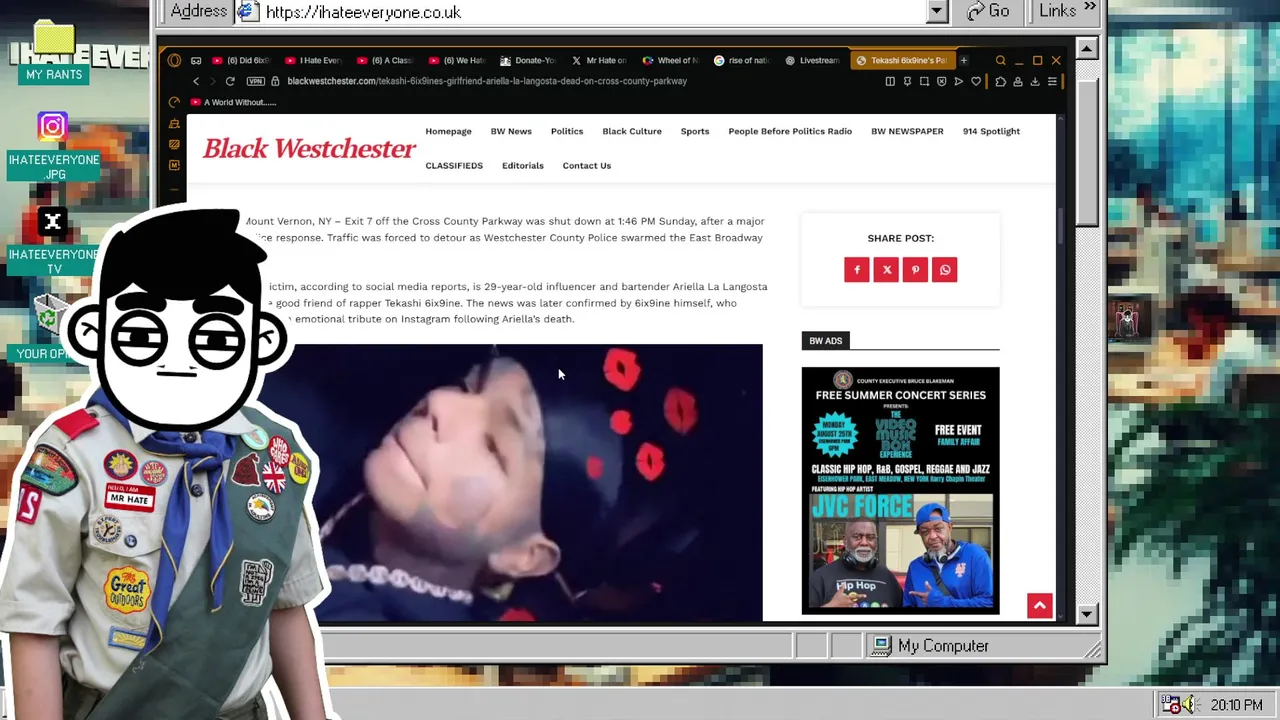The image size is (1280, 720).
Task: Open the Opera easy setup menu icon
Action: click(1052, 81)
